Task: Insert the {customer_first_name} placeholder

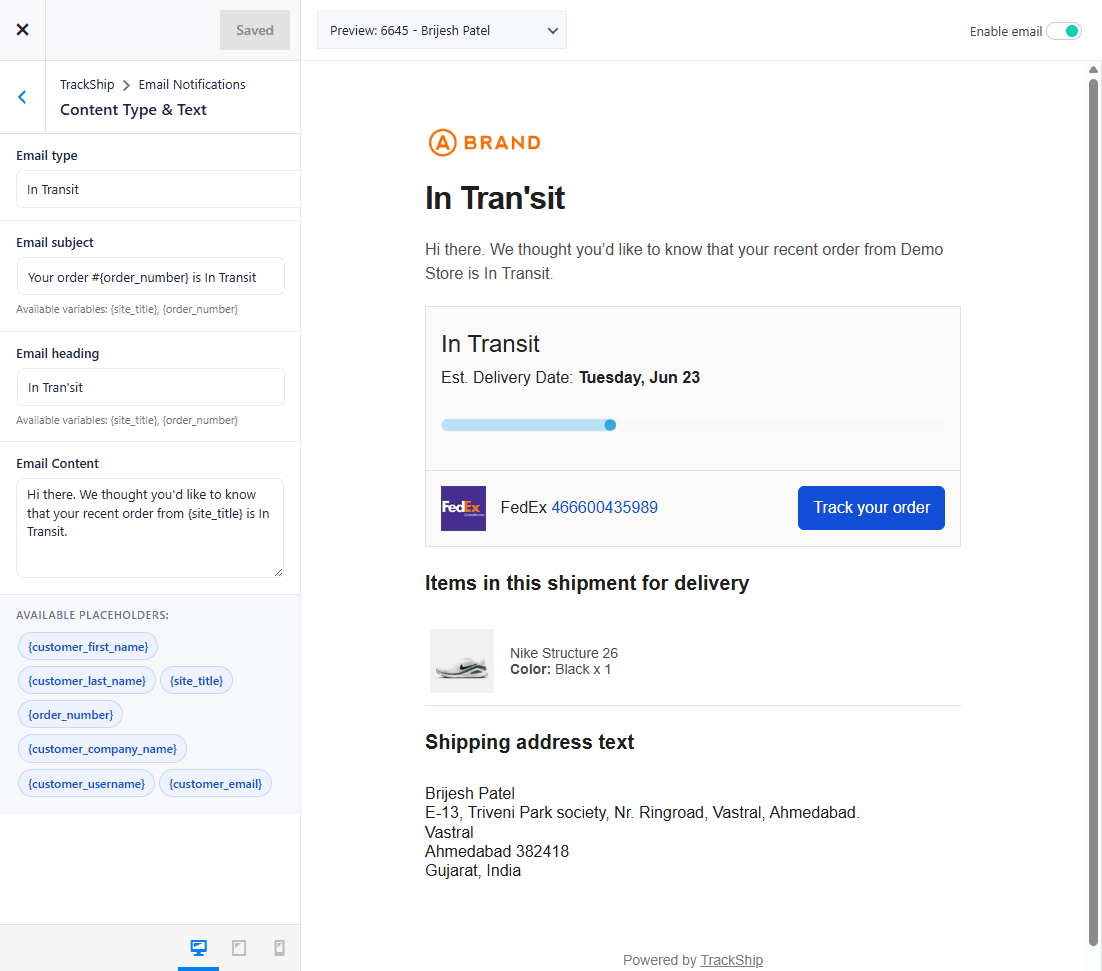Action: point(88,646)
